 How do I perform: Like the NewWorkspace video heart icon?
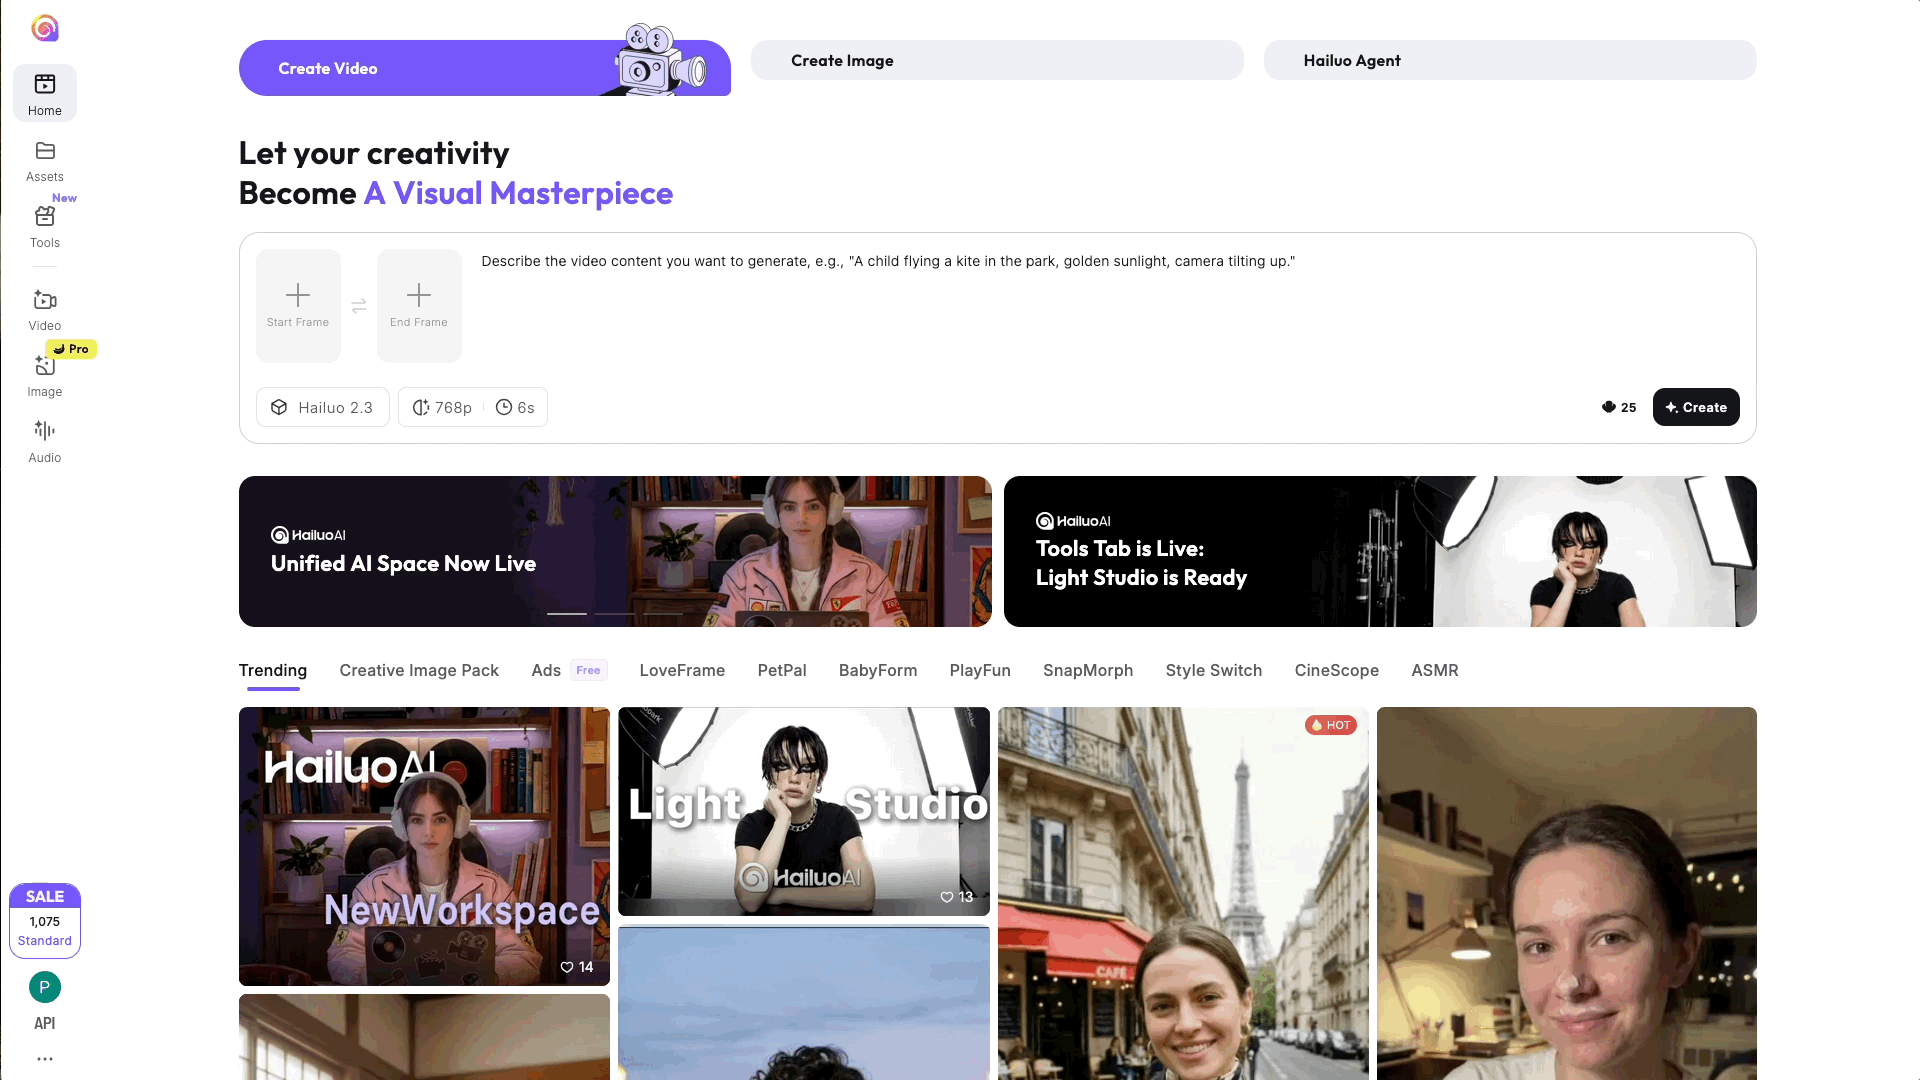pos(567,967)
